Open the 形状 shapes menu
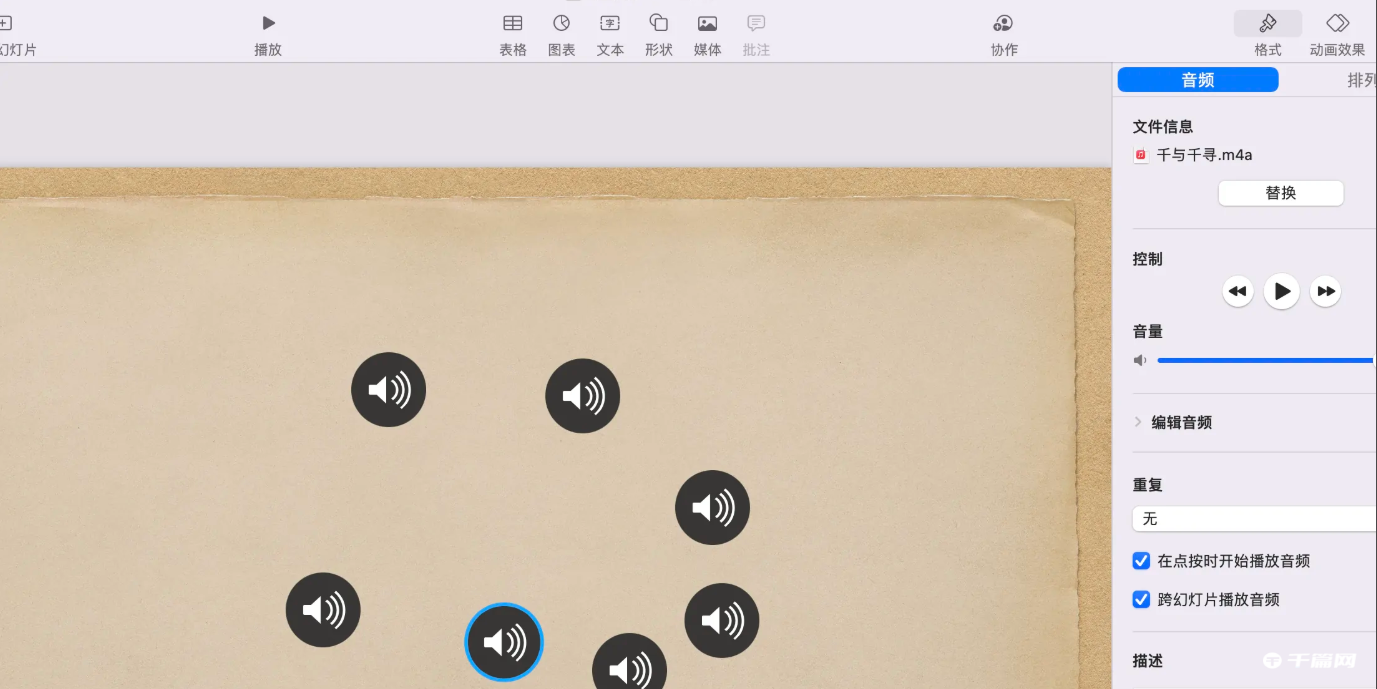Viewport: 1377px width, 689px height. [x=658, y=23]
